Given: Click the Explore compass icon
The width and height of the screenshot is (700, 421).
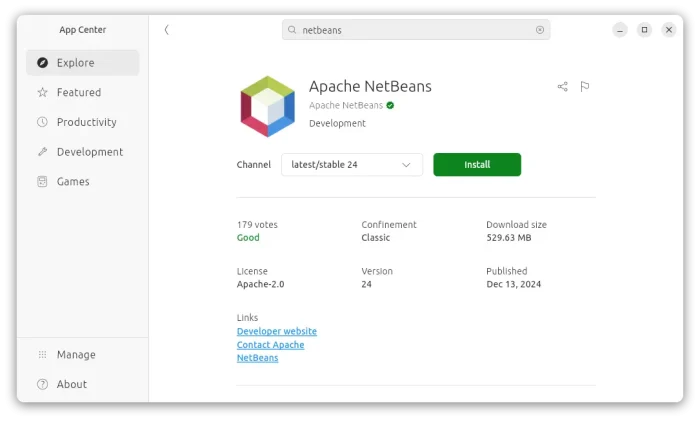Looking at the screenshot, I should 42,63.
